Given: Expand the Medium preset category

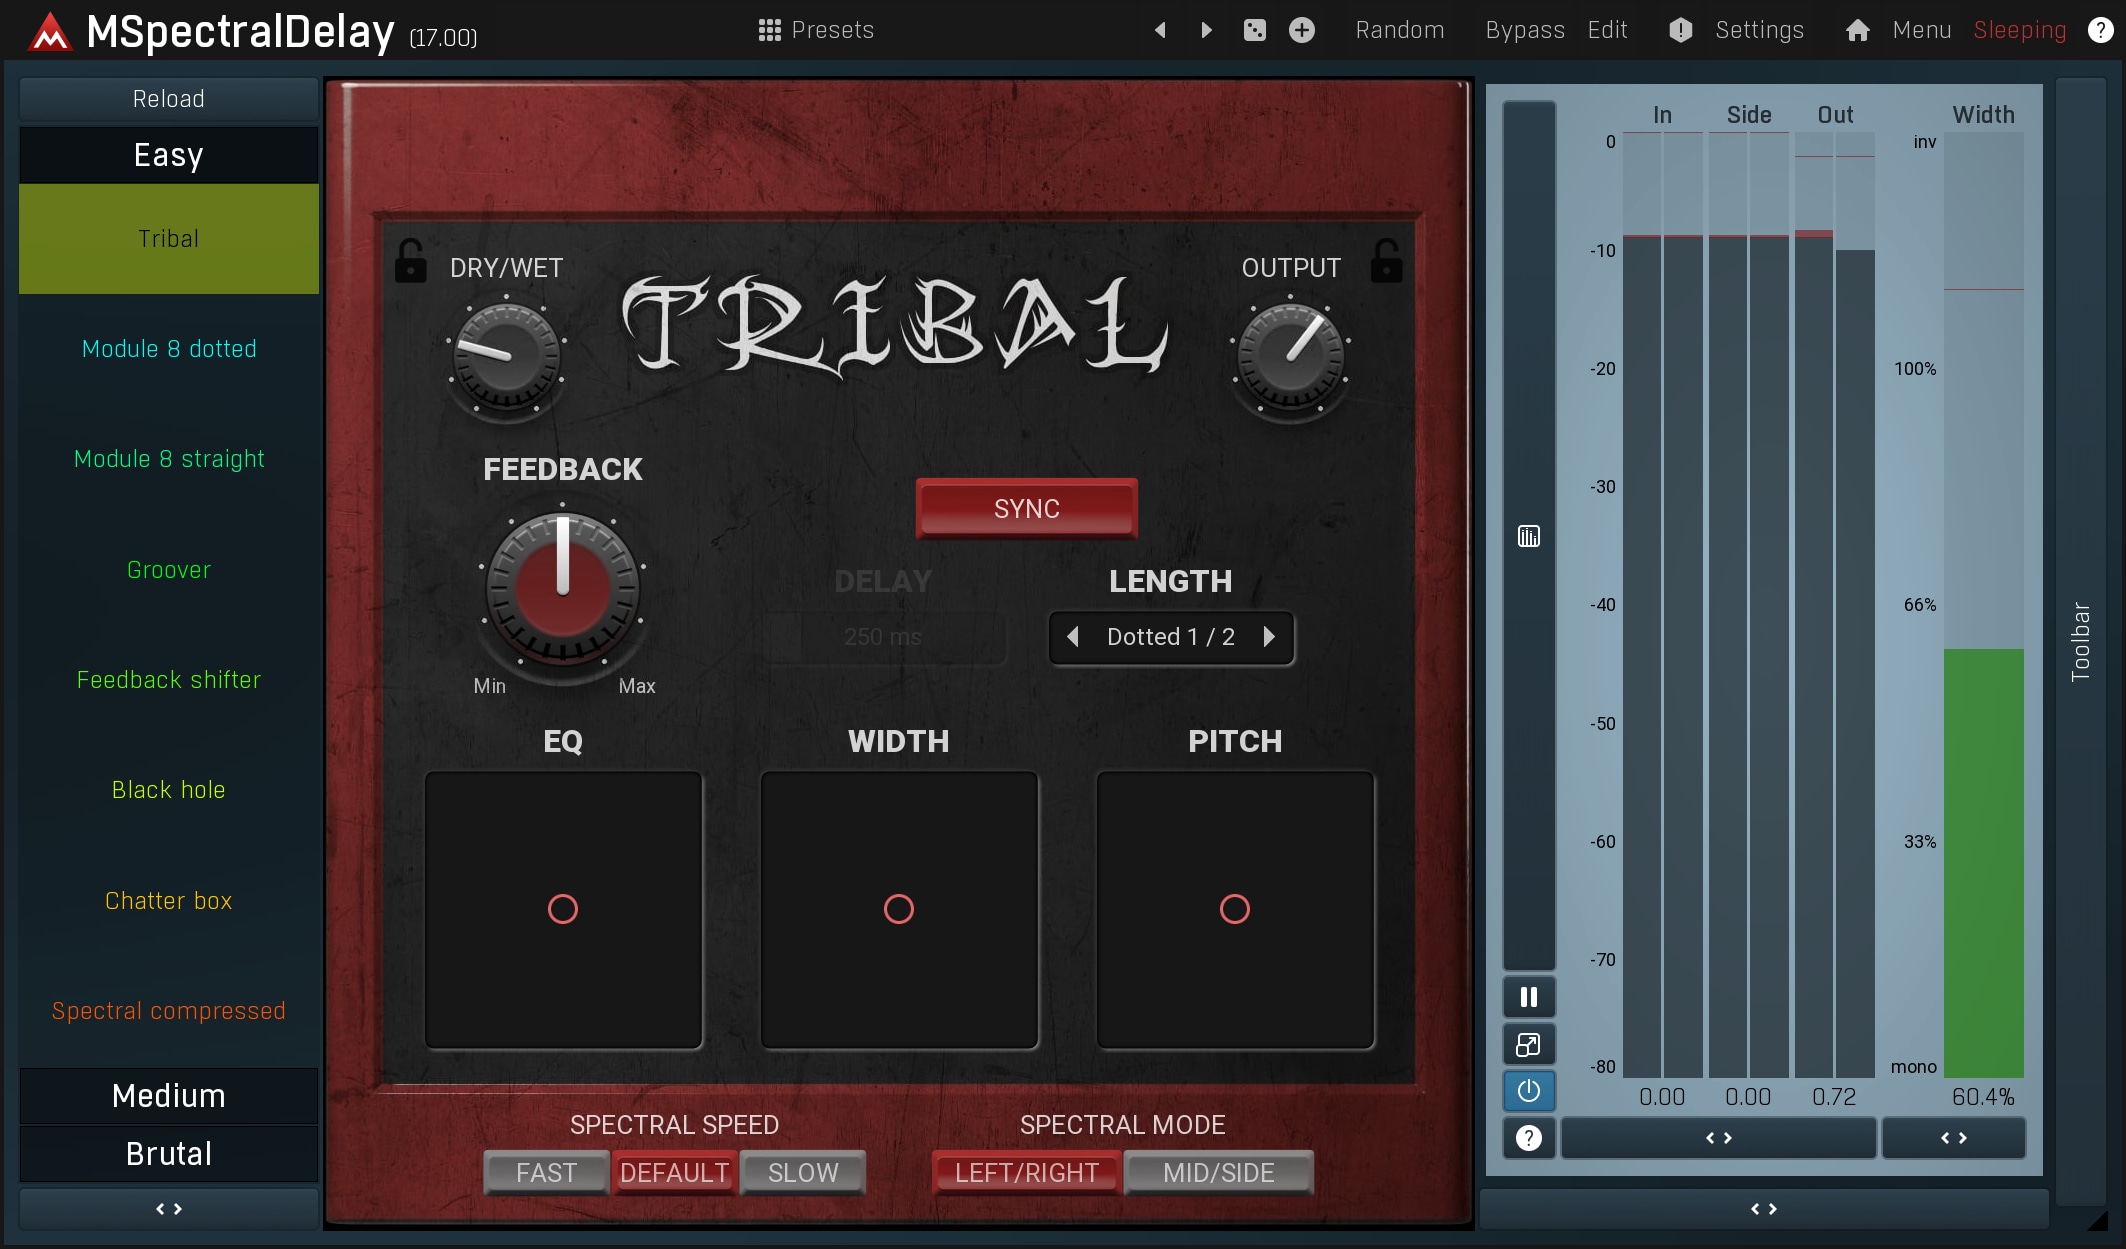Looking at the screenshot, I should 168,1096.
